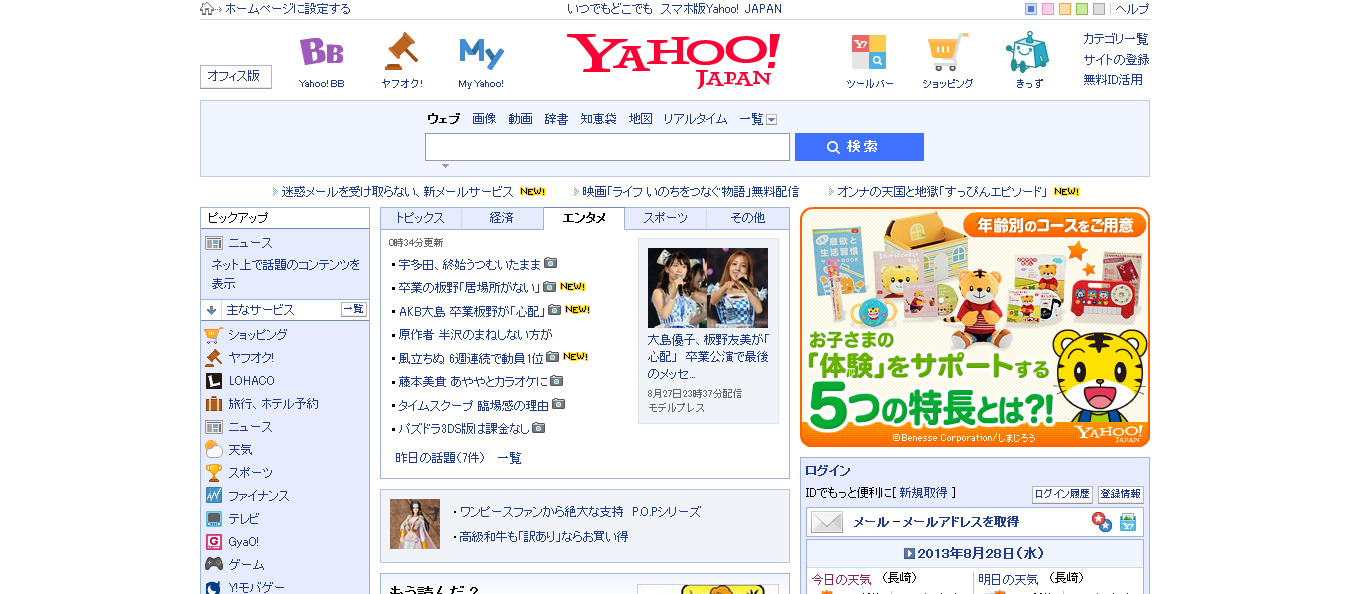Select the 知恵袋 search category
This screenshot has width=1349, height=594.
coord(598,119)
